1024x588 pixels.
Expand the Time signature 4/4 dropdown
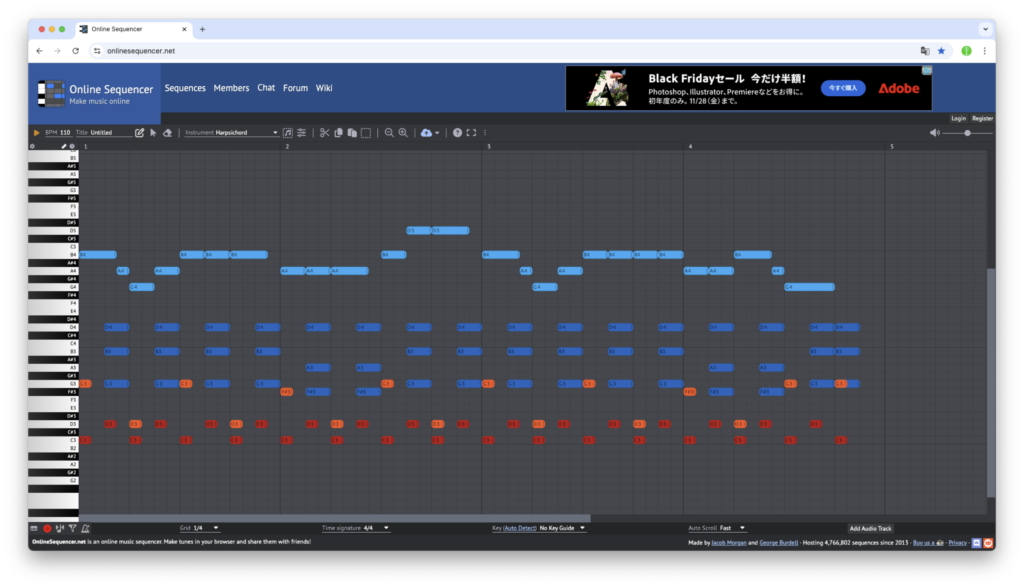[372, 528]
